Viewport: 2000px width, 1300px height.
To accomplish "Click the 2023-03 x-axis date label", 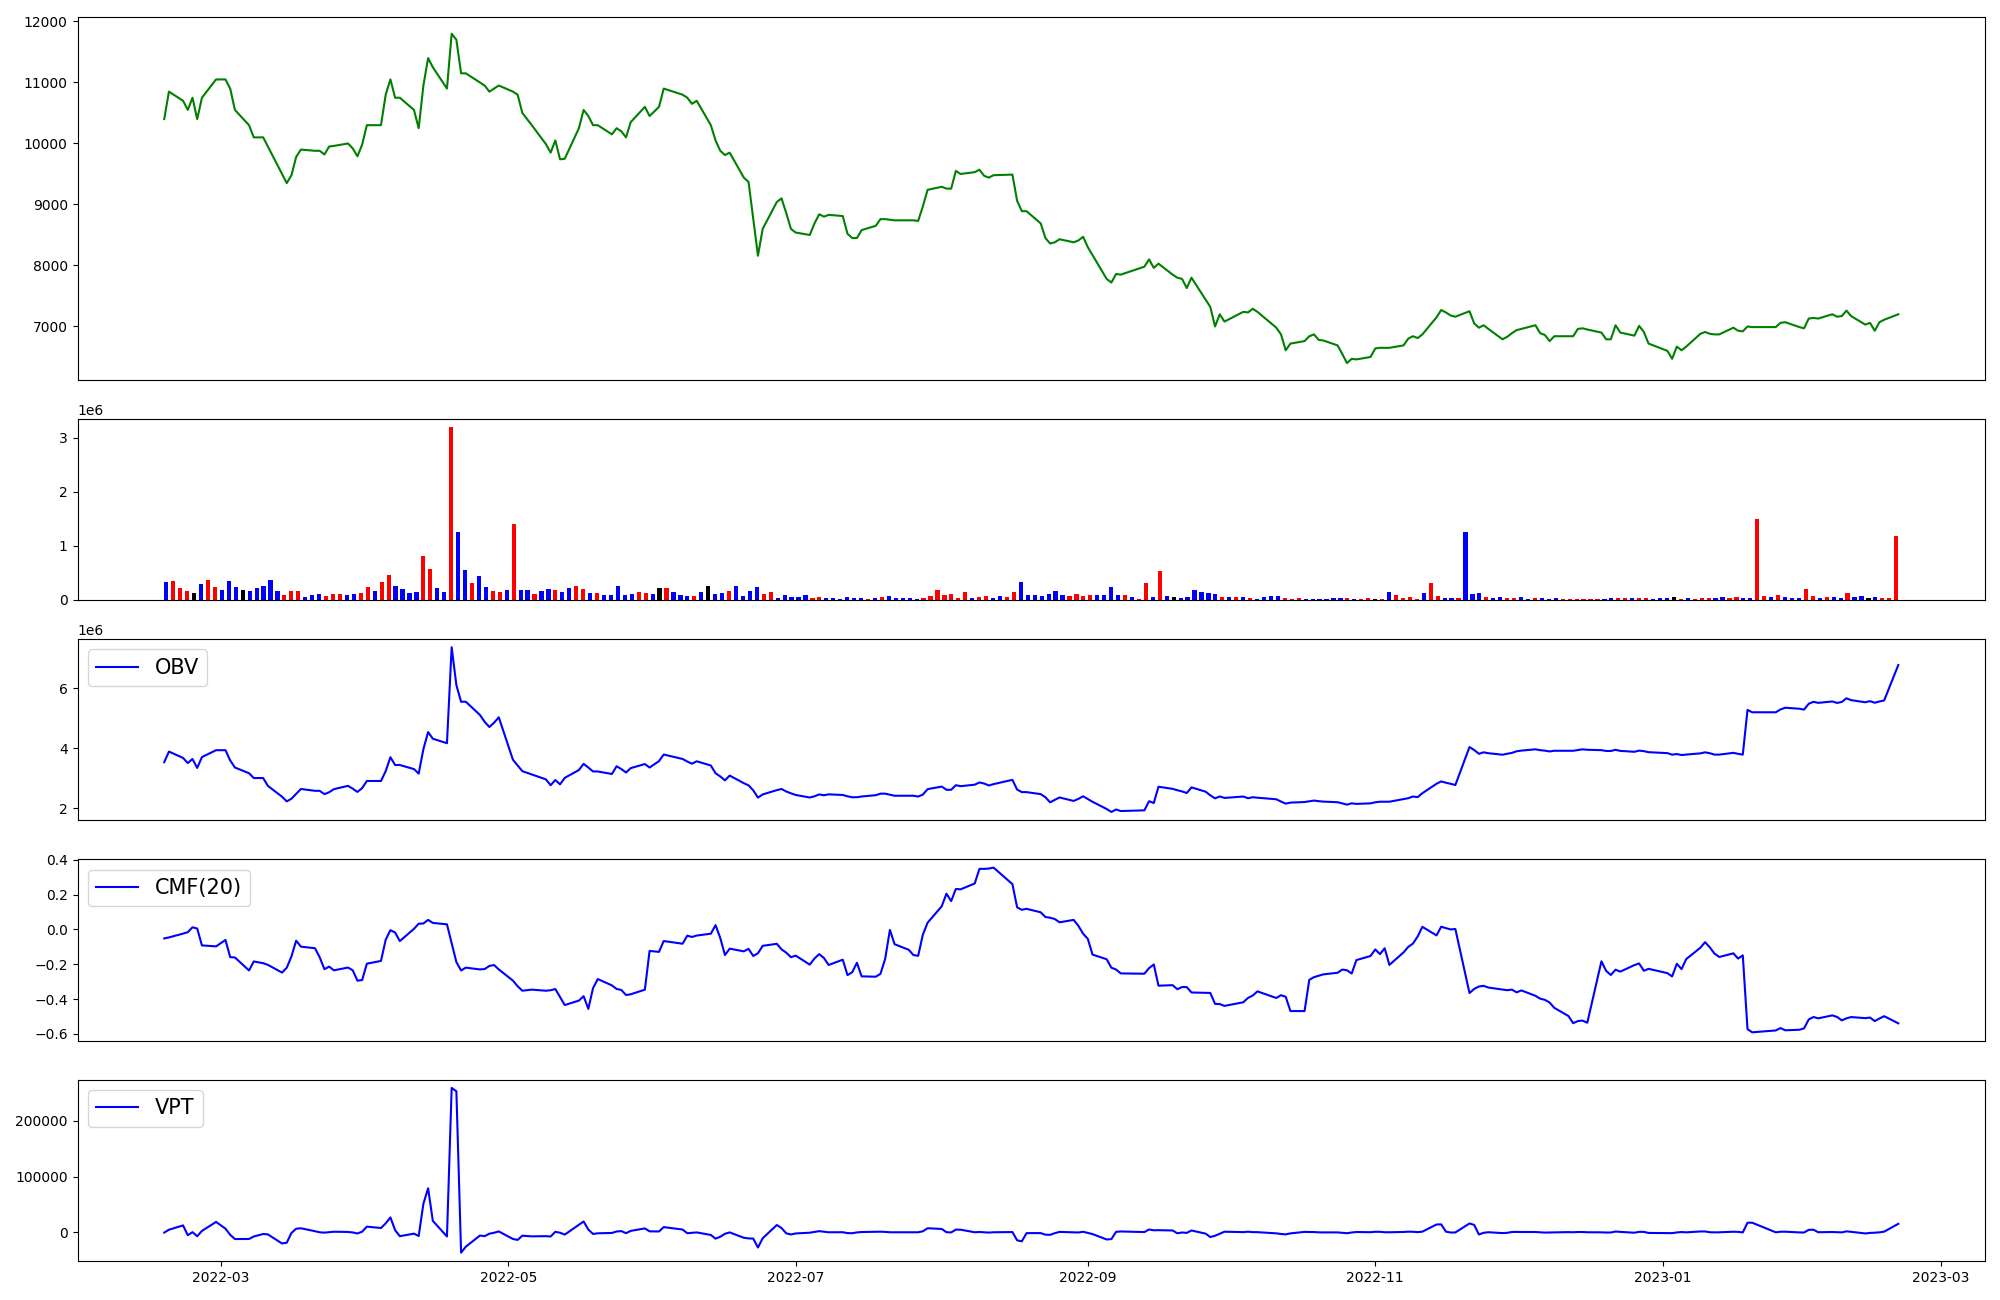I will 1941,1277.
